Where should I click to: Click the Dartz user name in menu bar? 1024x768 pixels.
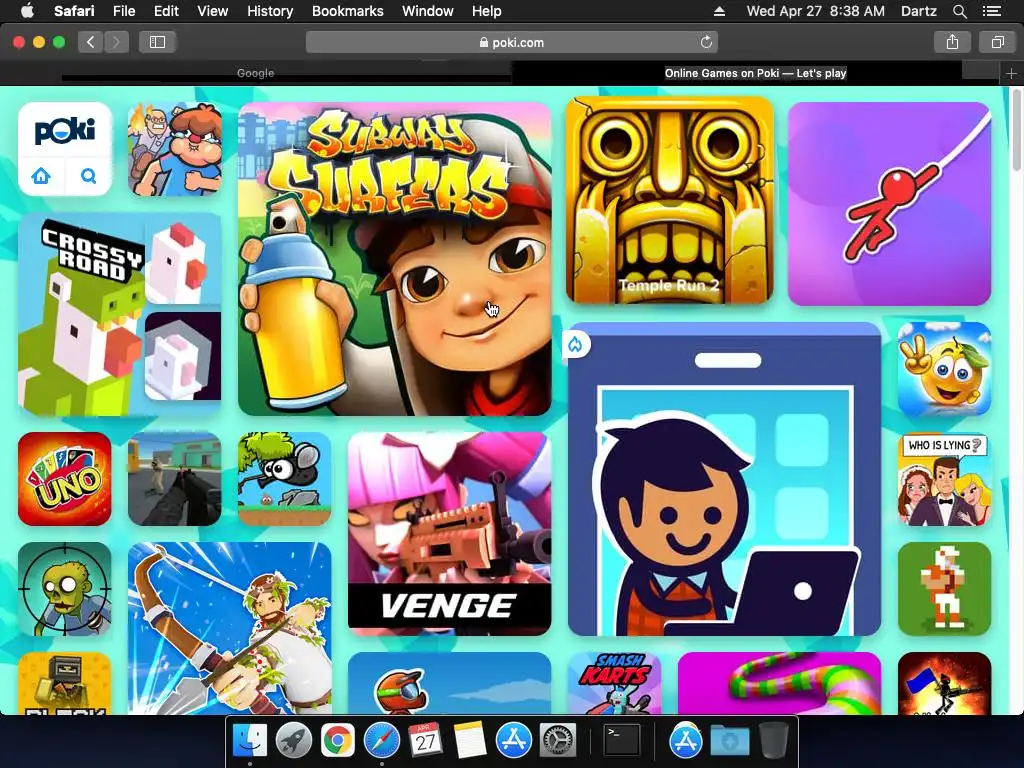(x=918, y=11)
